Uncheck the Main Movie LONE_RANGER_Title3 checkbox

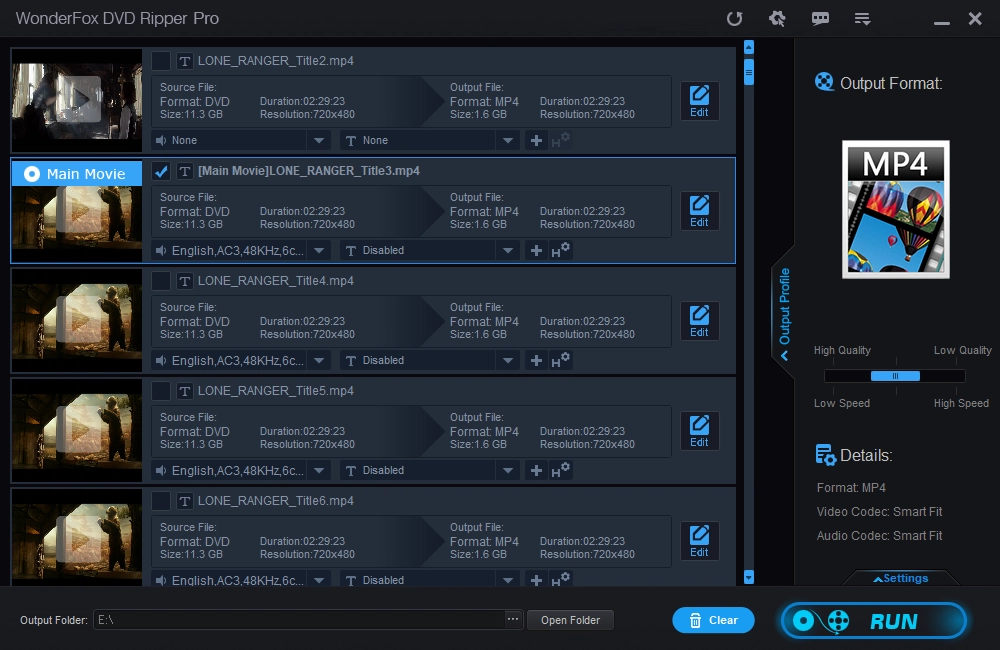(x=160, y=171)
